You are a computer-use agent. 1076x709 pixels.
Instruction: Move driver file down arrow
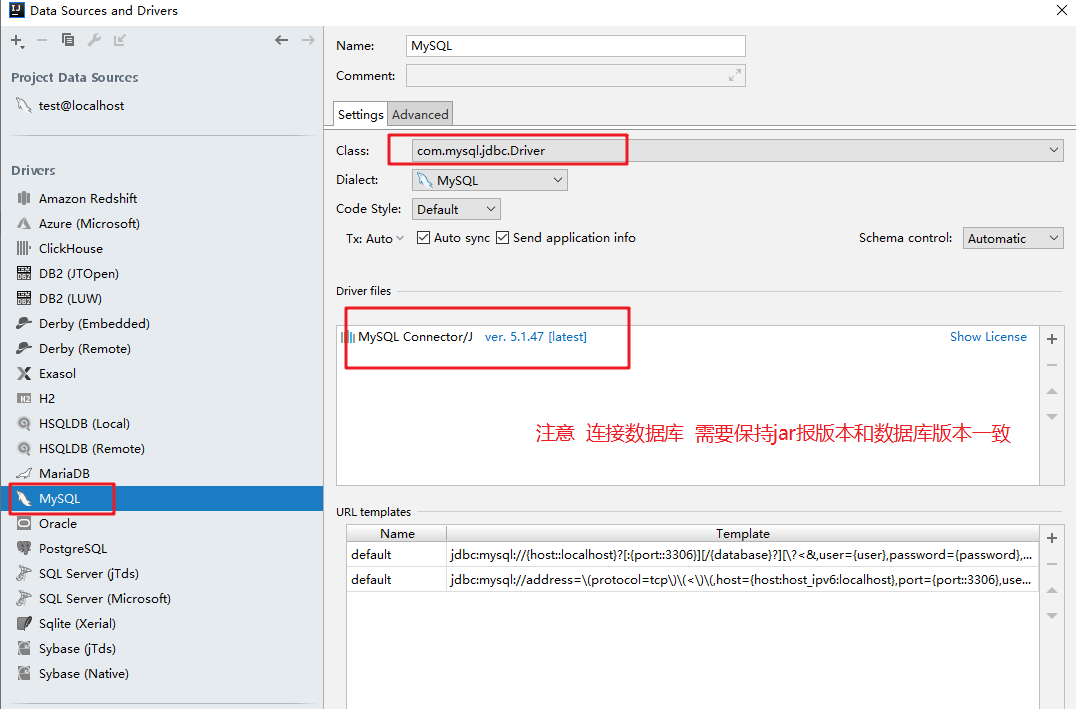(x=1051, y=417)
